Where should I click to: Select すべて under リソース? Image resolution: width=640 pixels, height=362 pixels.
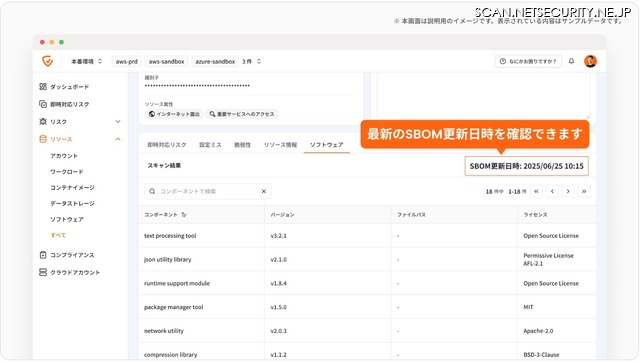coord(58,235)
